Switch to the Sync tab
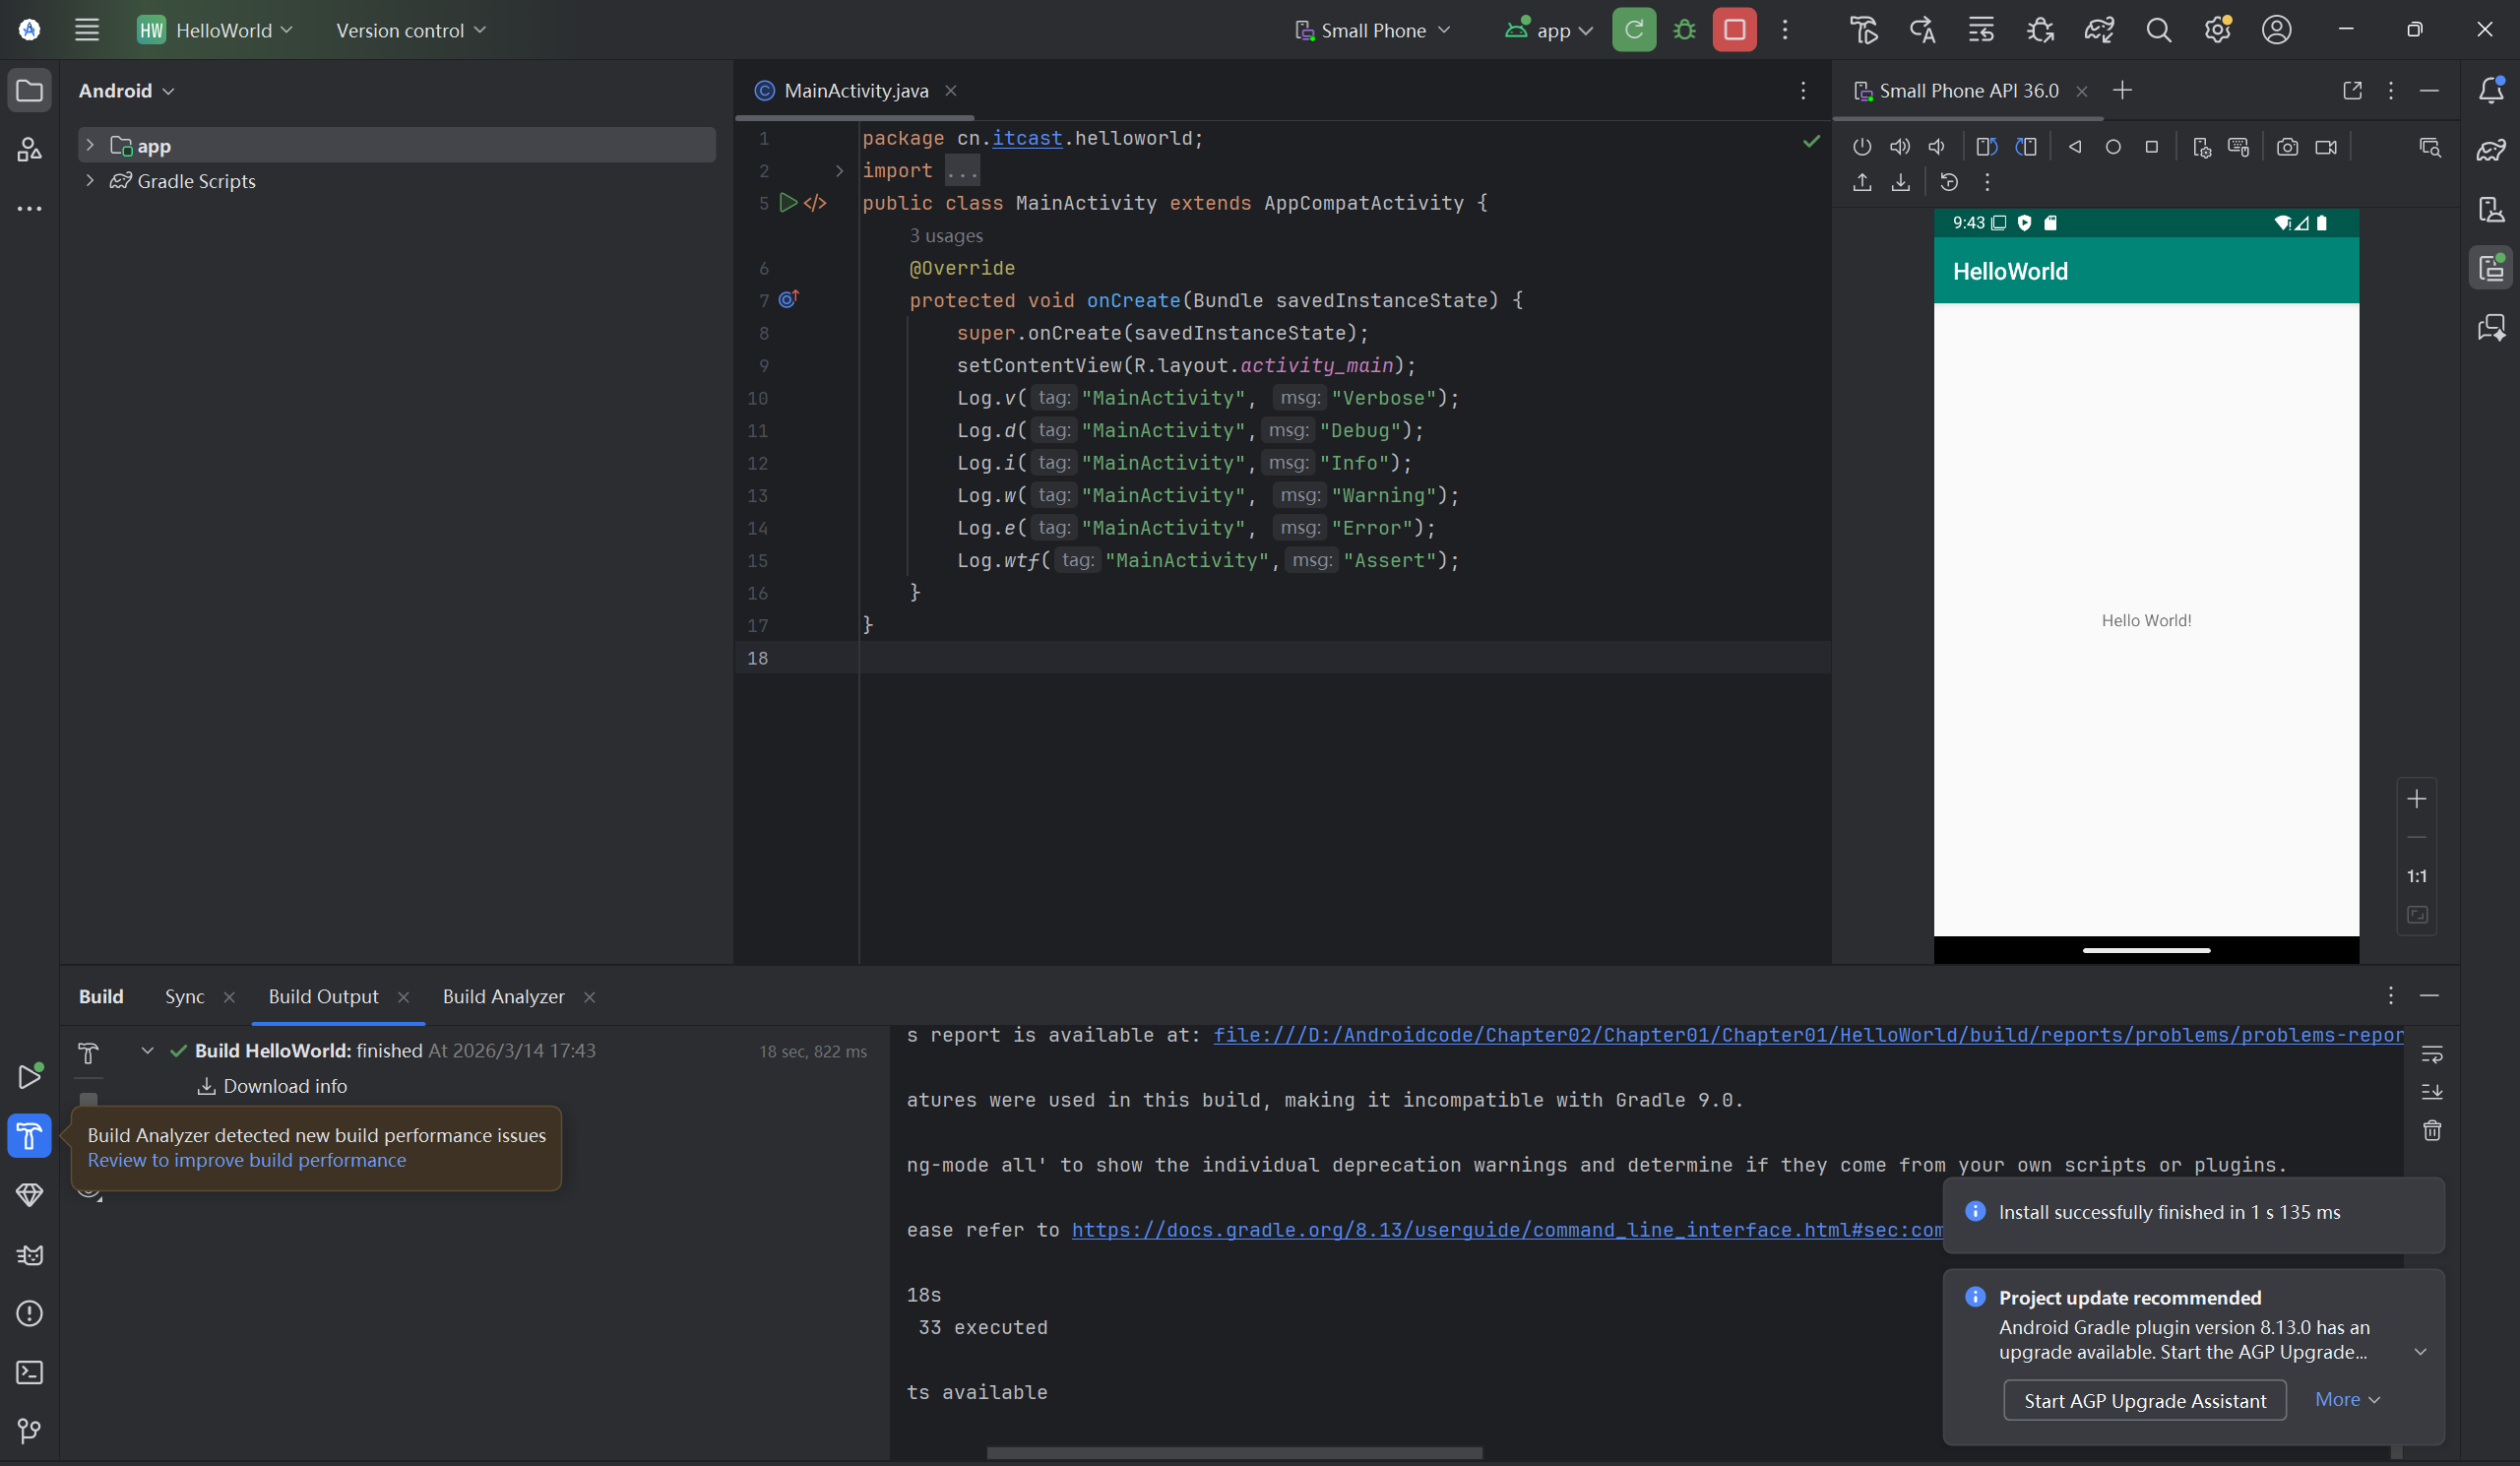Viewport: 2520px width, 1466px height. pos(184,996)
